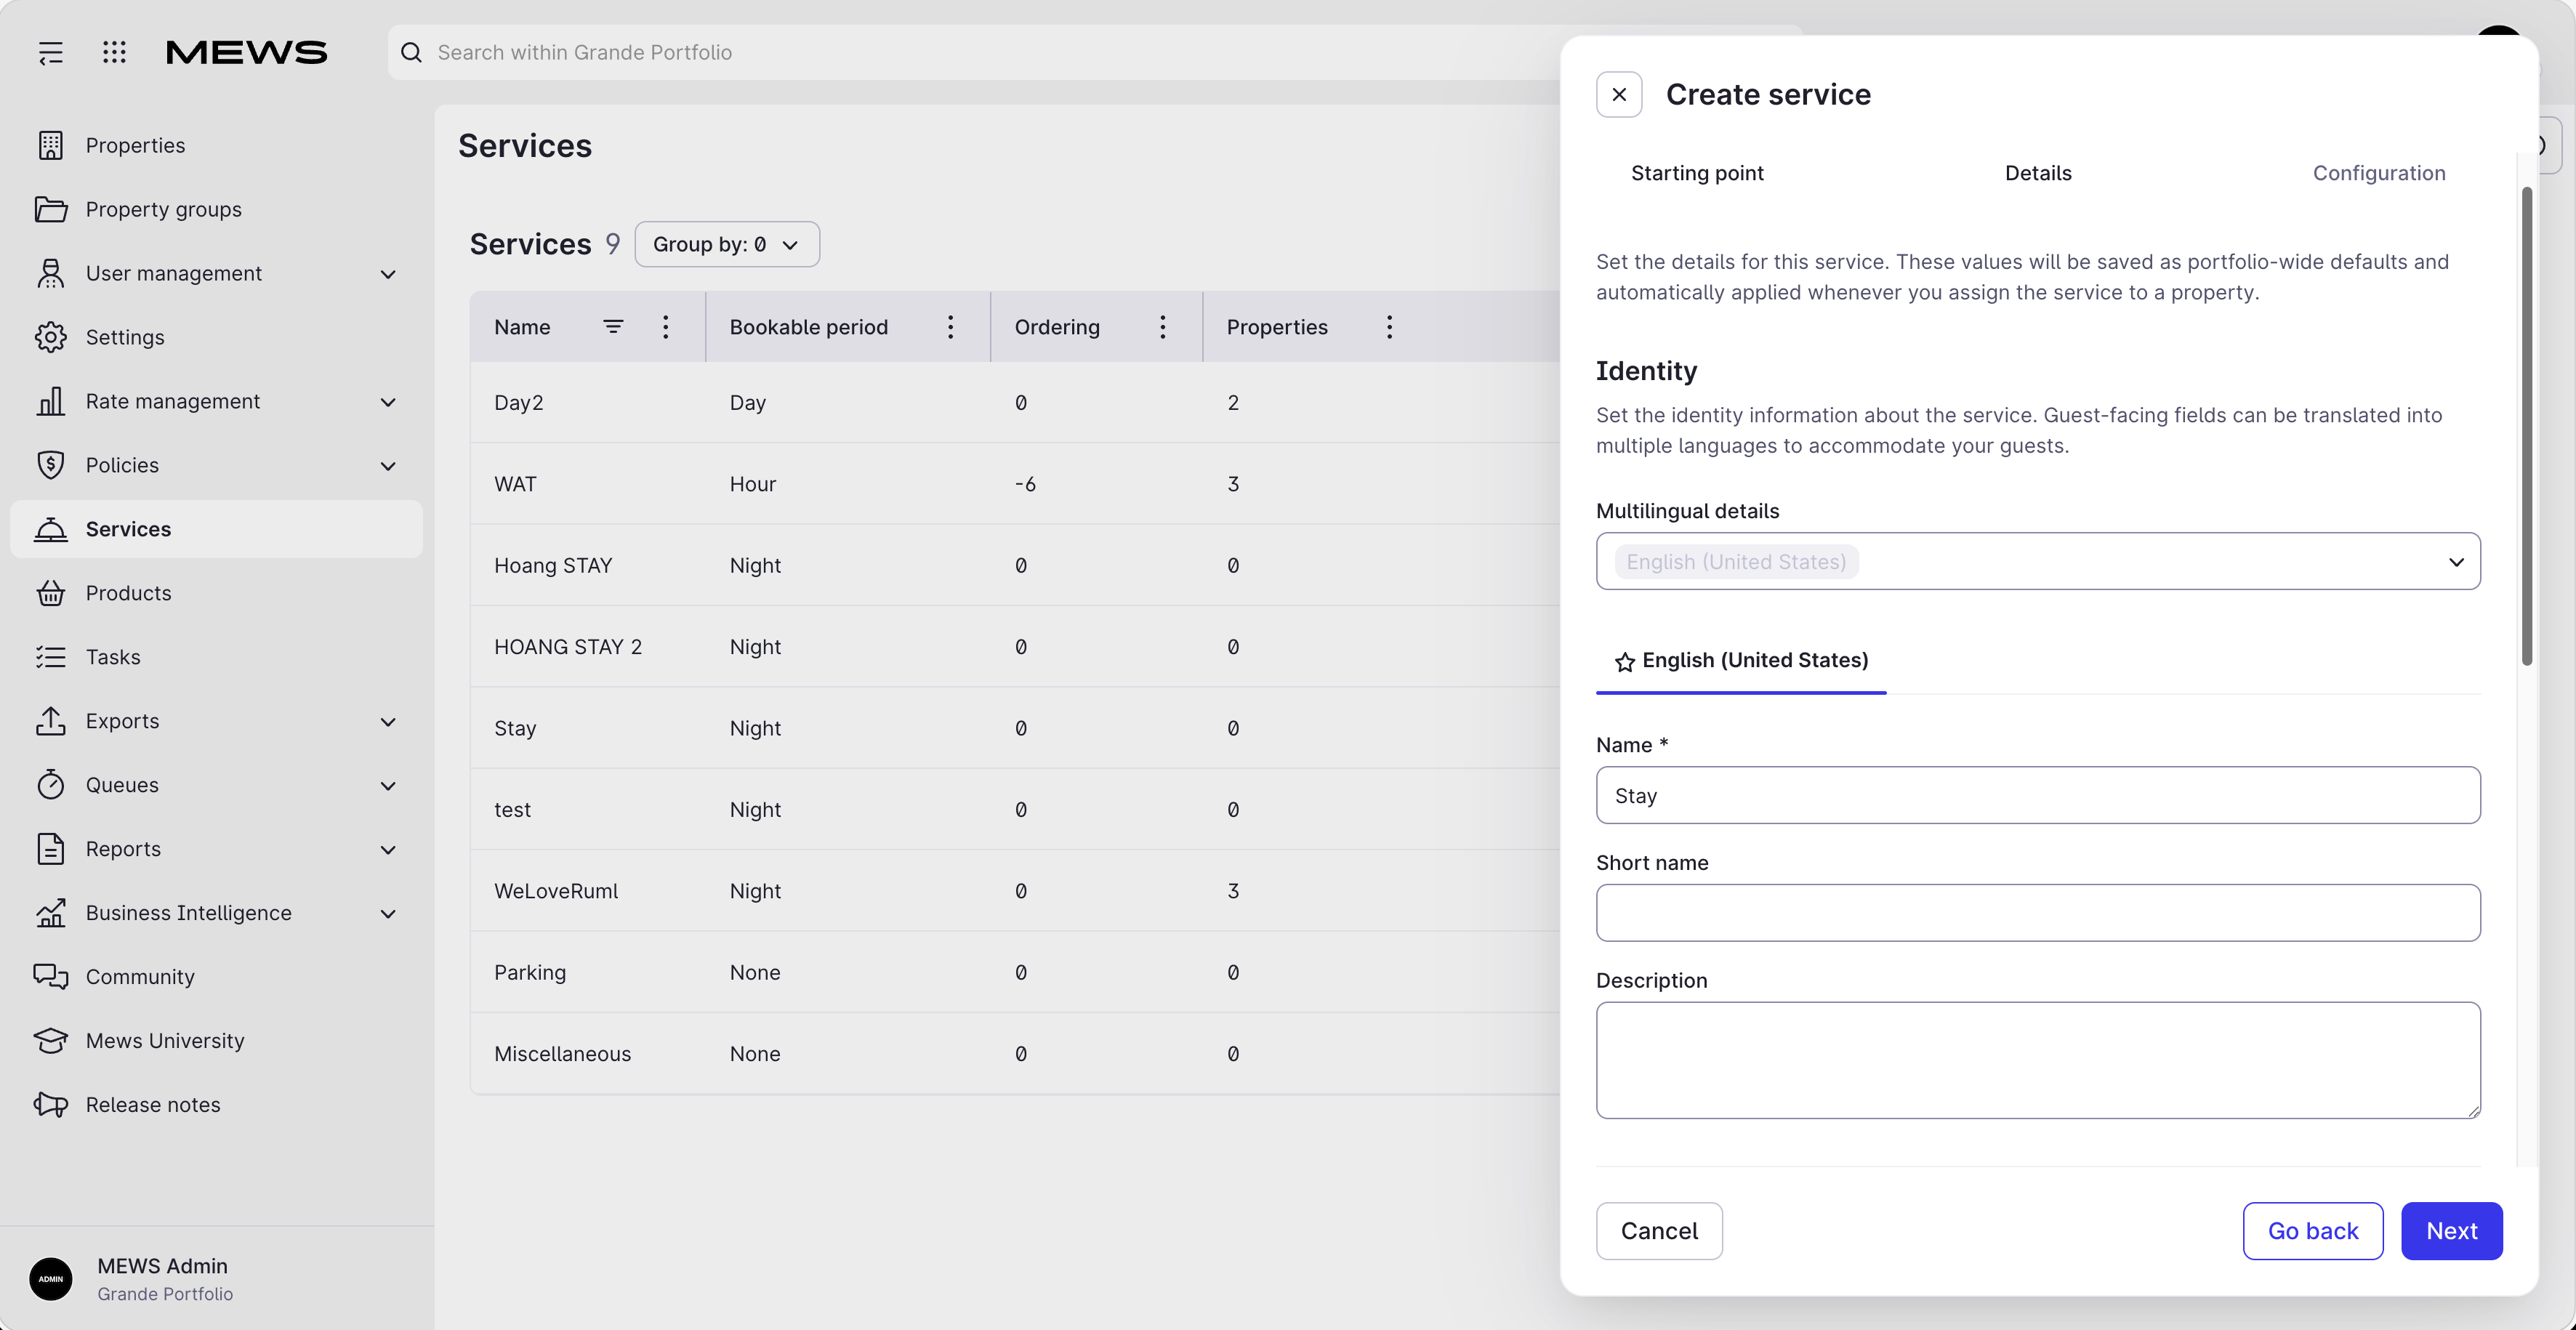Image resolution: width=2576 pixels, height=1330 pixels.
Task: Click the User management person icon
Action: [51, 273]
